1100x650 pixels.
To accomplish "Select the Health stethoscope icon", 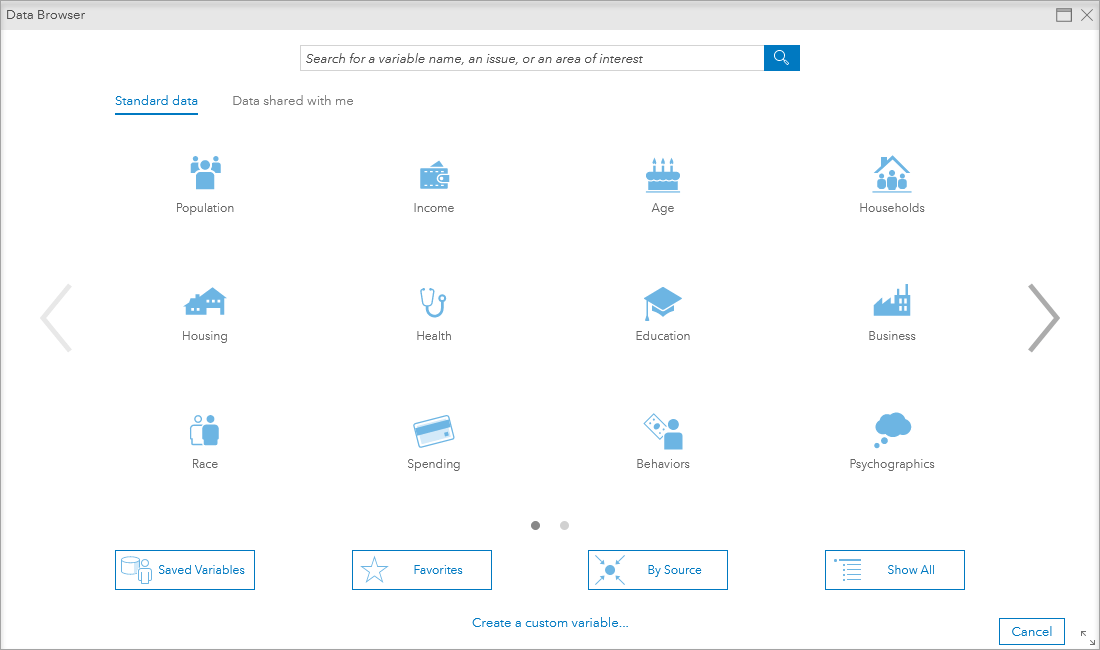I will (x=434, y=302).
